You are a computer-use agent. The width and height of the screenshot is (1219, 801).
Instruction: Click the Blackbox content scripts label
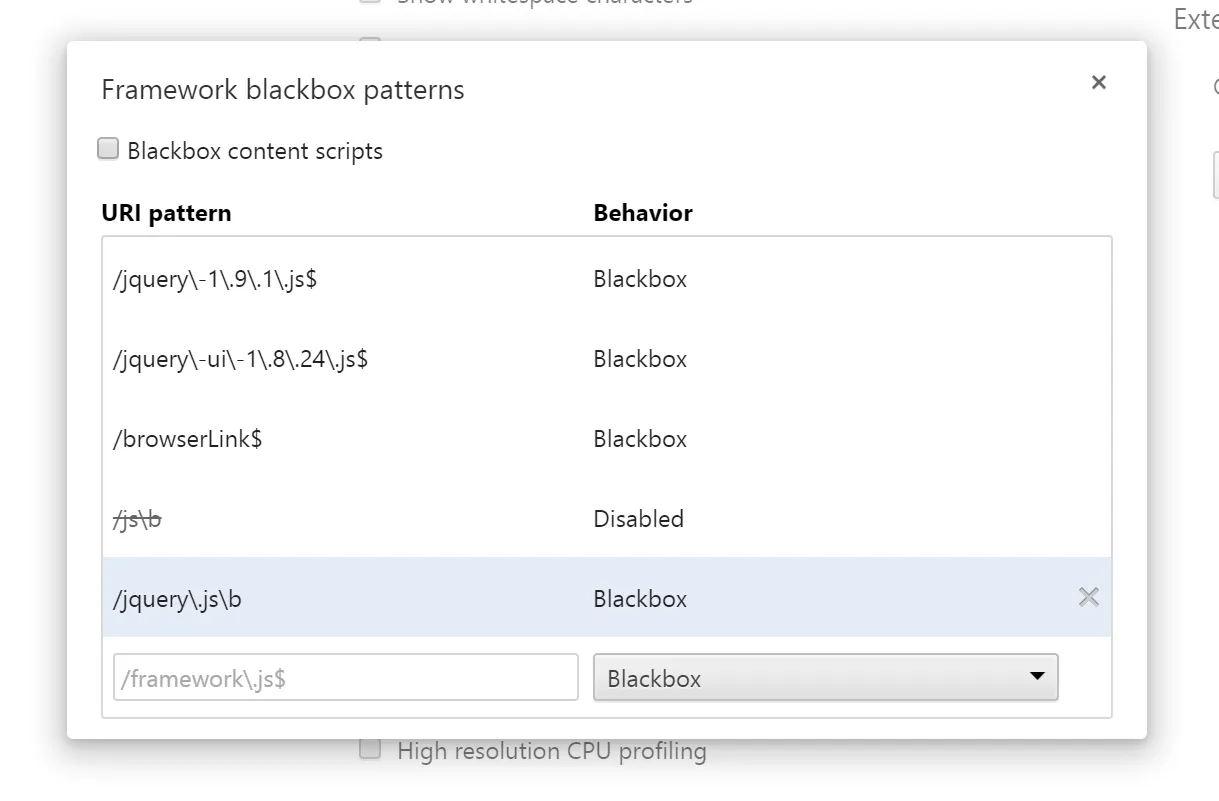[x=255, y=151]
